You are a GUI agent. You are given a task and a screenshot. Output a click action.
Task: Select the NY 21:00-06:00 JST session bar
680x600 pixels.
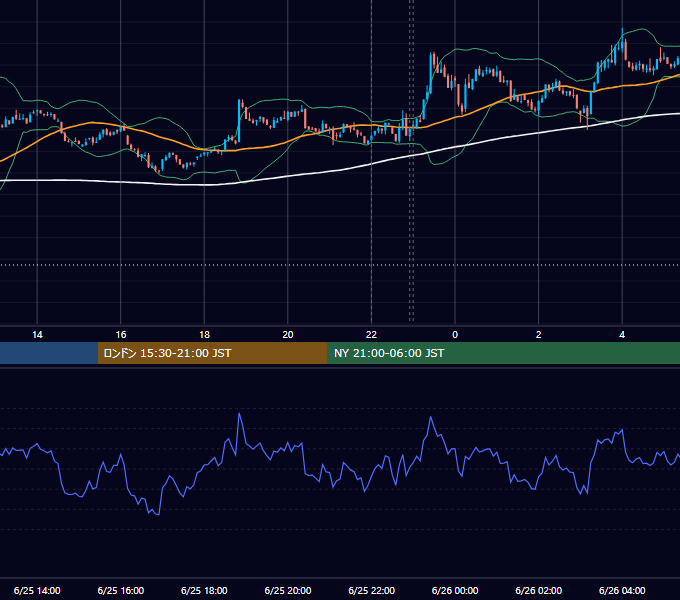(503, 353)
